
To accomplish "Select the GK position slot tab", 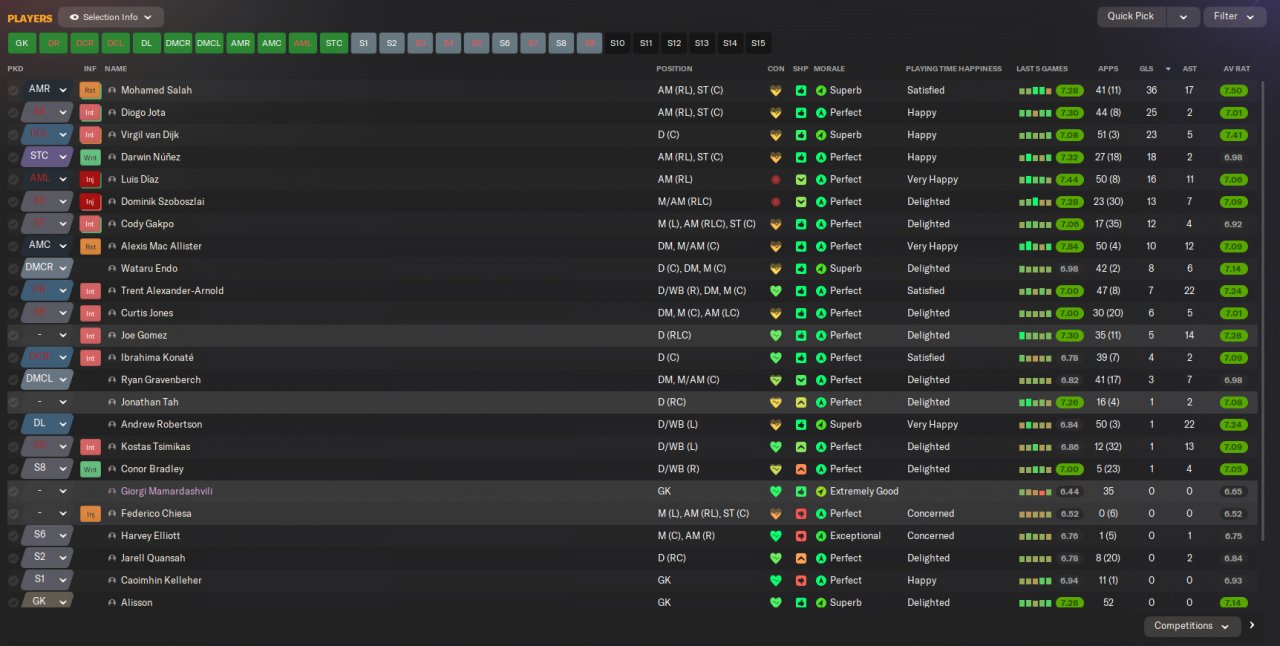I will coord(21,43).
